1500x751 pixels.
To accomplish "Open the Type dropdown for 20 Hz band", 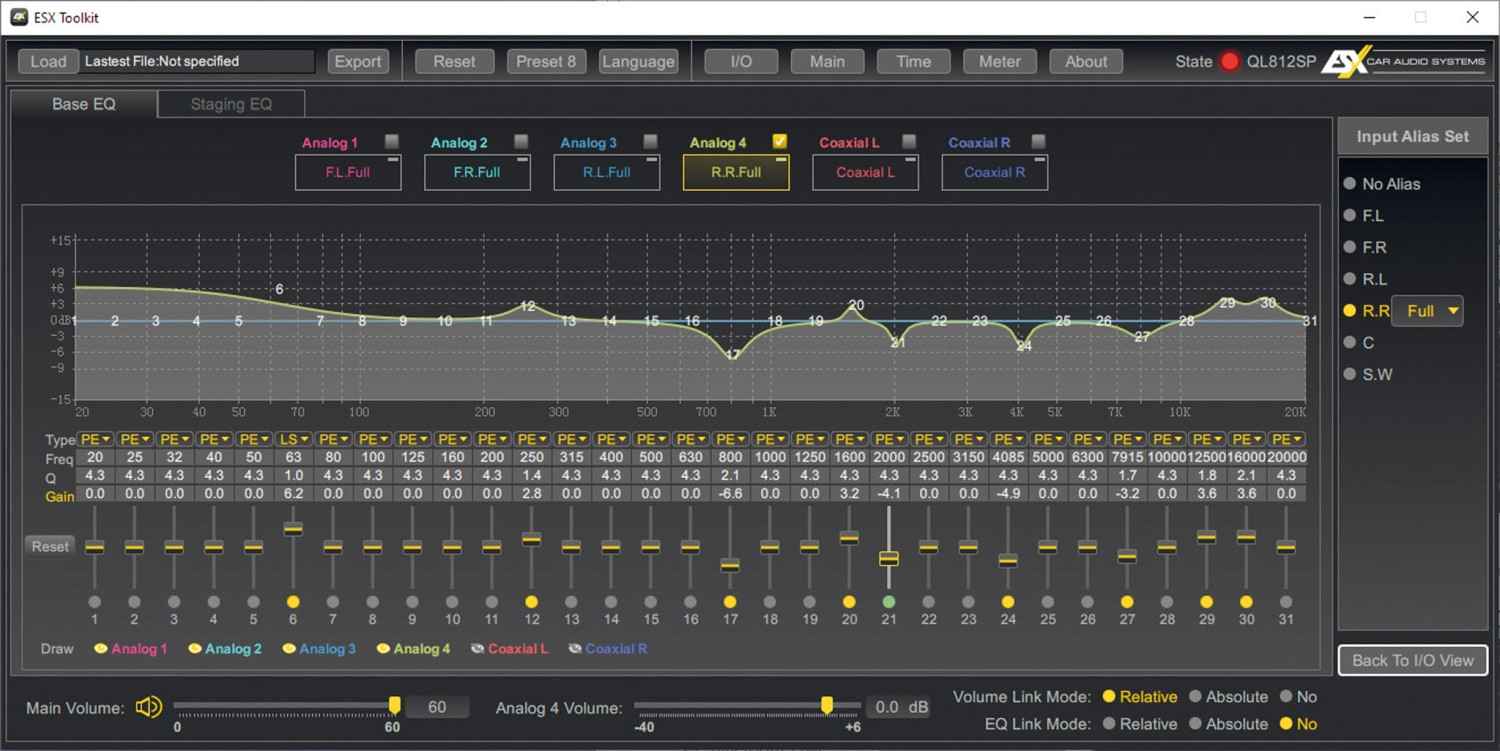I will click(x=95, y=439).
